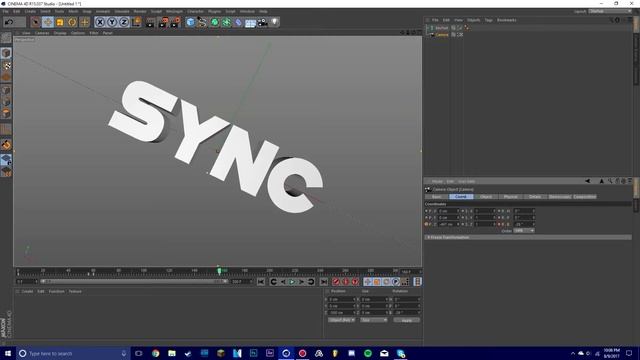Image resolution: width=640 pixels, height=360 pixels.
Task: Toggle the Camera row's active camera tag
Action: [x=460, y=35]
